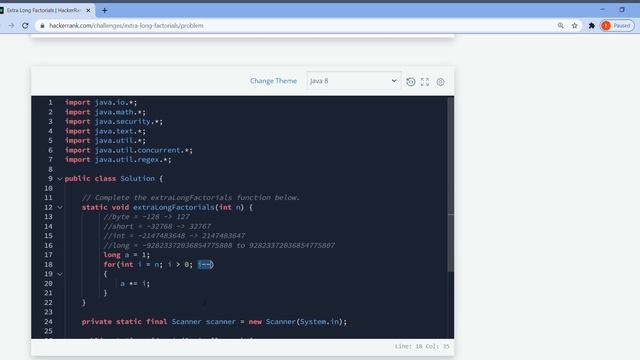Viewport: 640px width, 360px height.
Task: Click 'import java.util.concurrent.*;' line
Action: coord(129,150)
